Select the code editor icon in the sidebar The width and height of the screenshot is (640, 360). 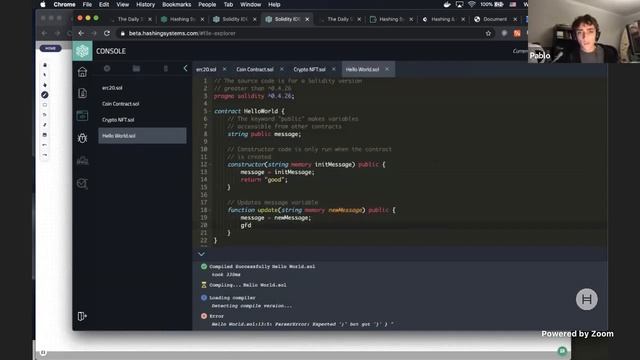click(82, 116)
